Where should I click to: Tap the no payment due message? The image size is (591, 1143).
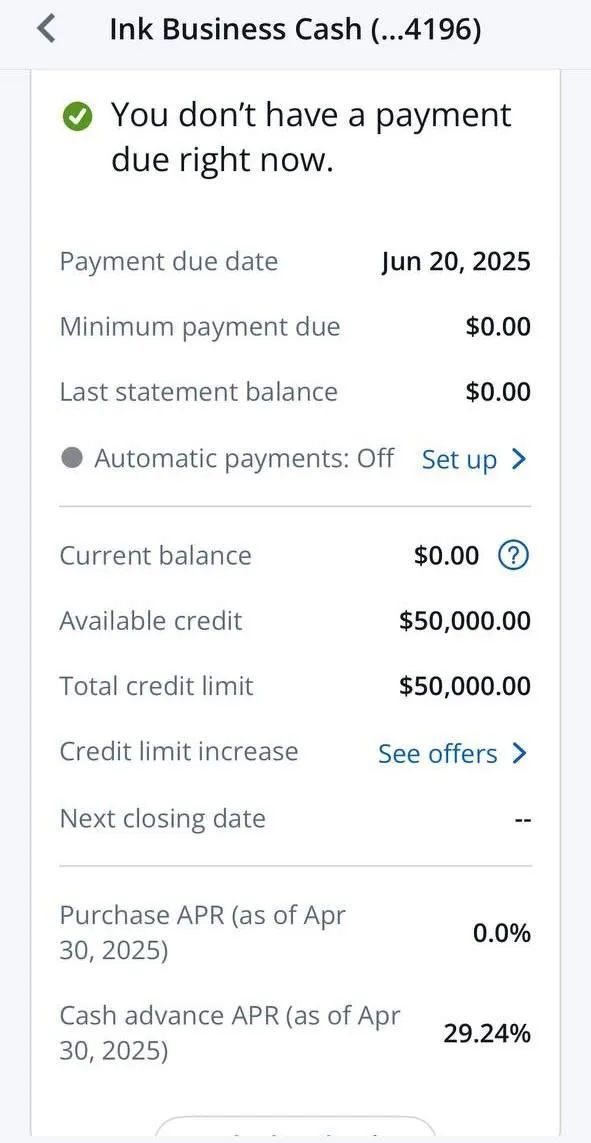pyautogui.click(x=311, y=137)
